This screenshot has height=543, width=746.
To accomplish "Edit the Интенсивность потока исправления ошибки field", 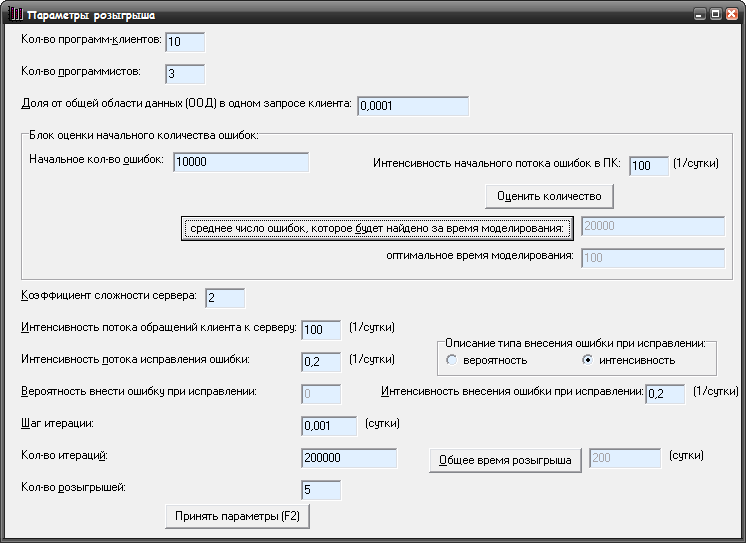I will [321, 362].
